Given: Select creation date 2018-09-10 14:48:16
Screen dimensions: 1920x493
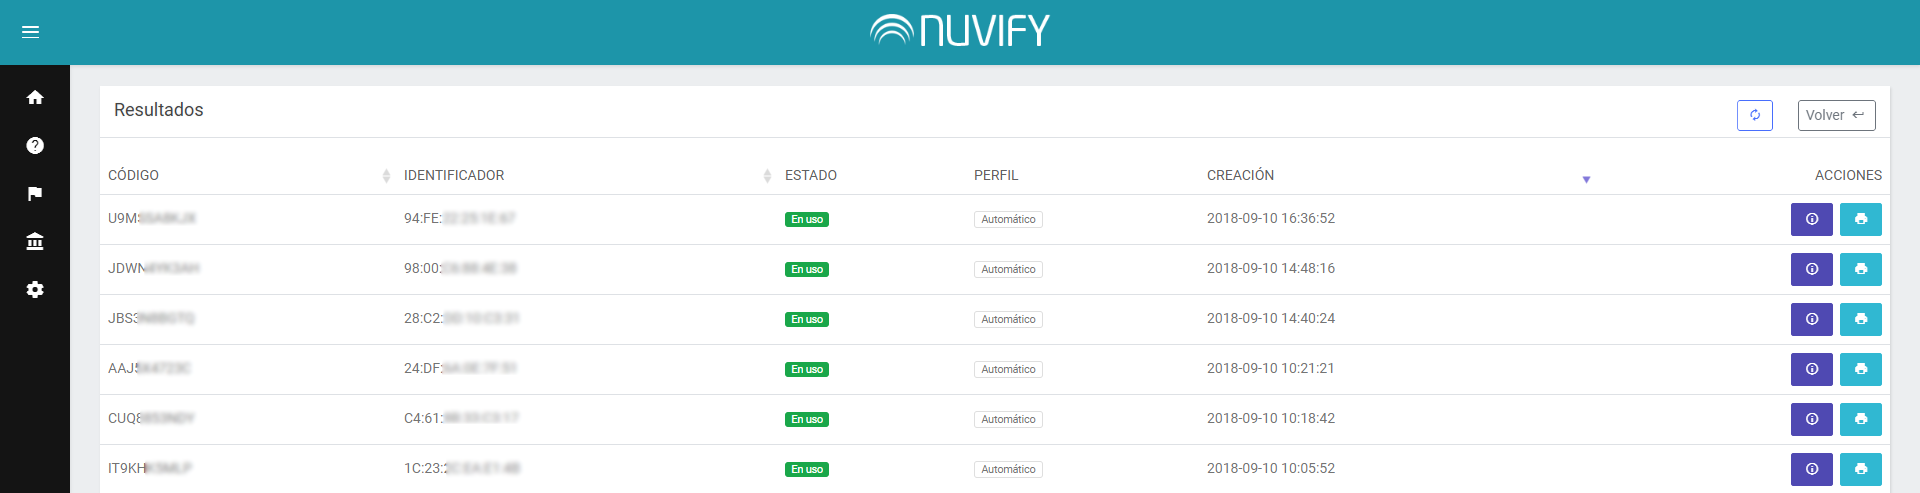Looking at the screenshot, I should [1271, 268].
